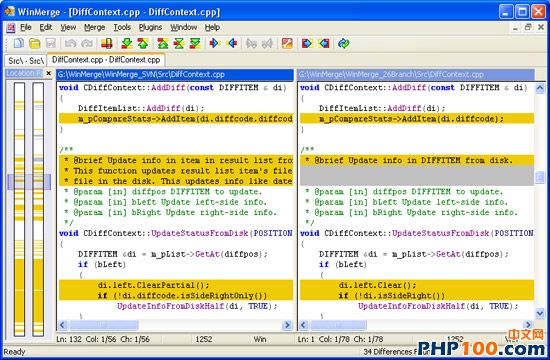Image resolution: width=550 pixels, height=360 pixels.
Task: Open the Window menu
Action: click(x=183, y=27)
